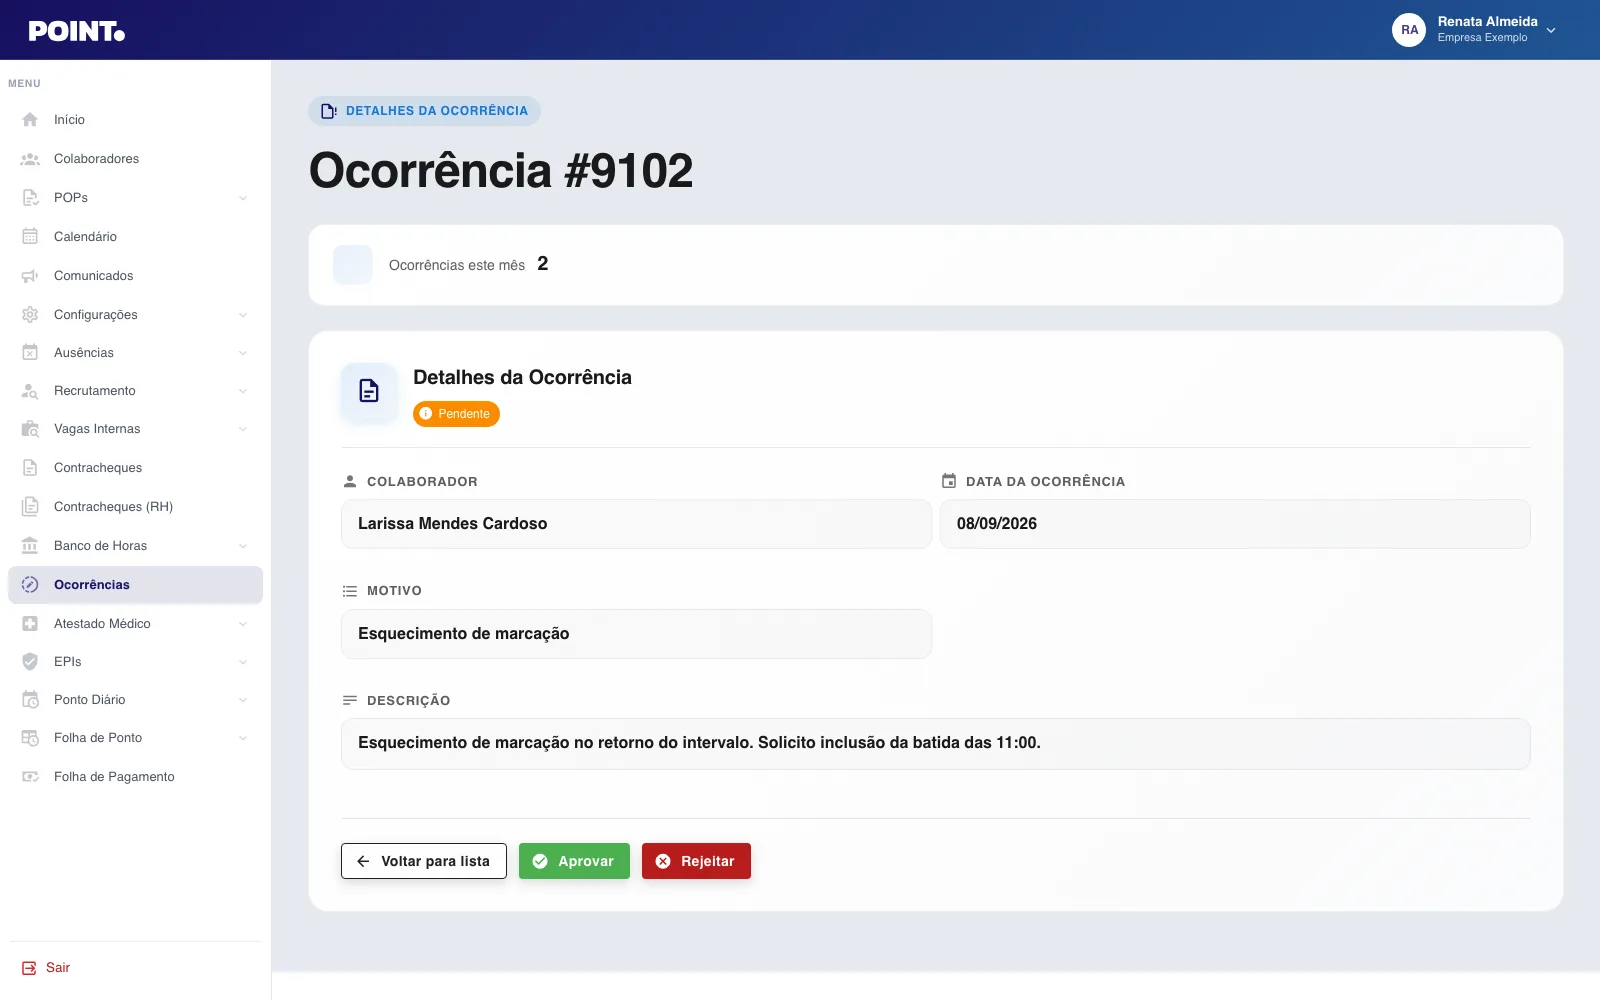
Task: Click the Calendário calendar icon
Action: [30, 237]
